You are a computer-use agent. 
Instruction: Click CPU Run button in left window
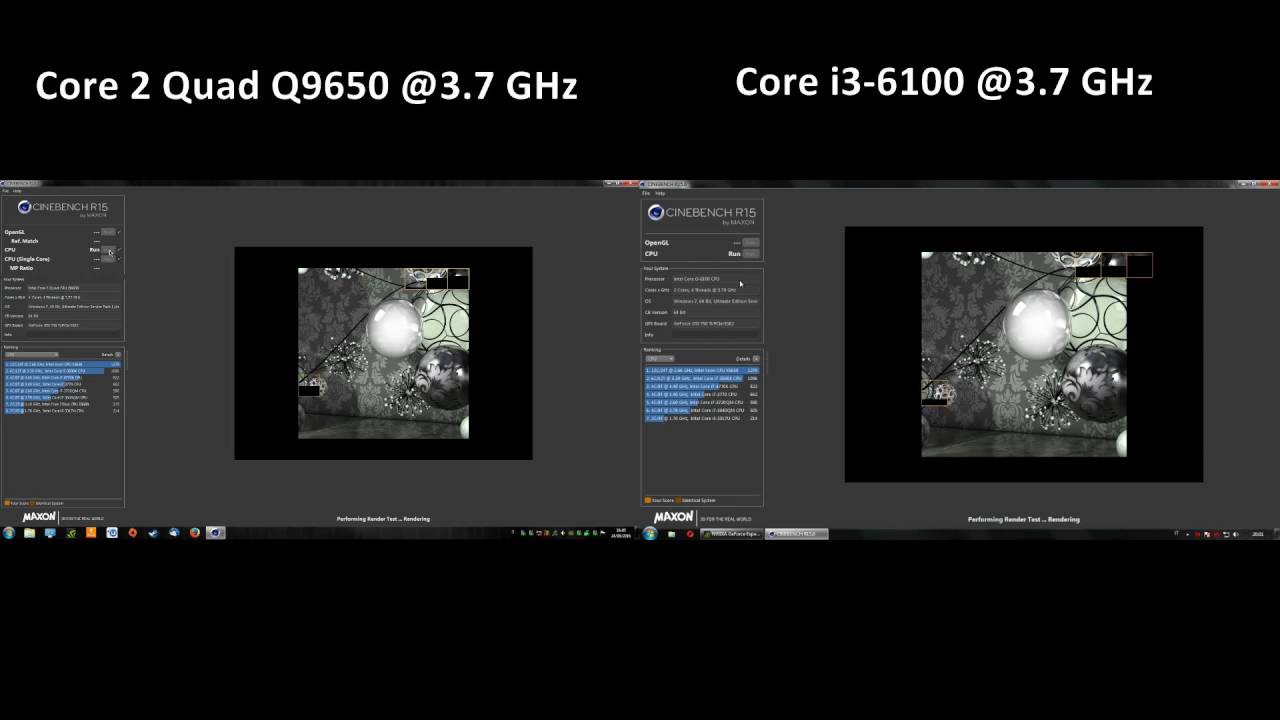(108, 250)
